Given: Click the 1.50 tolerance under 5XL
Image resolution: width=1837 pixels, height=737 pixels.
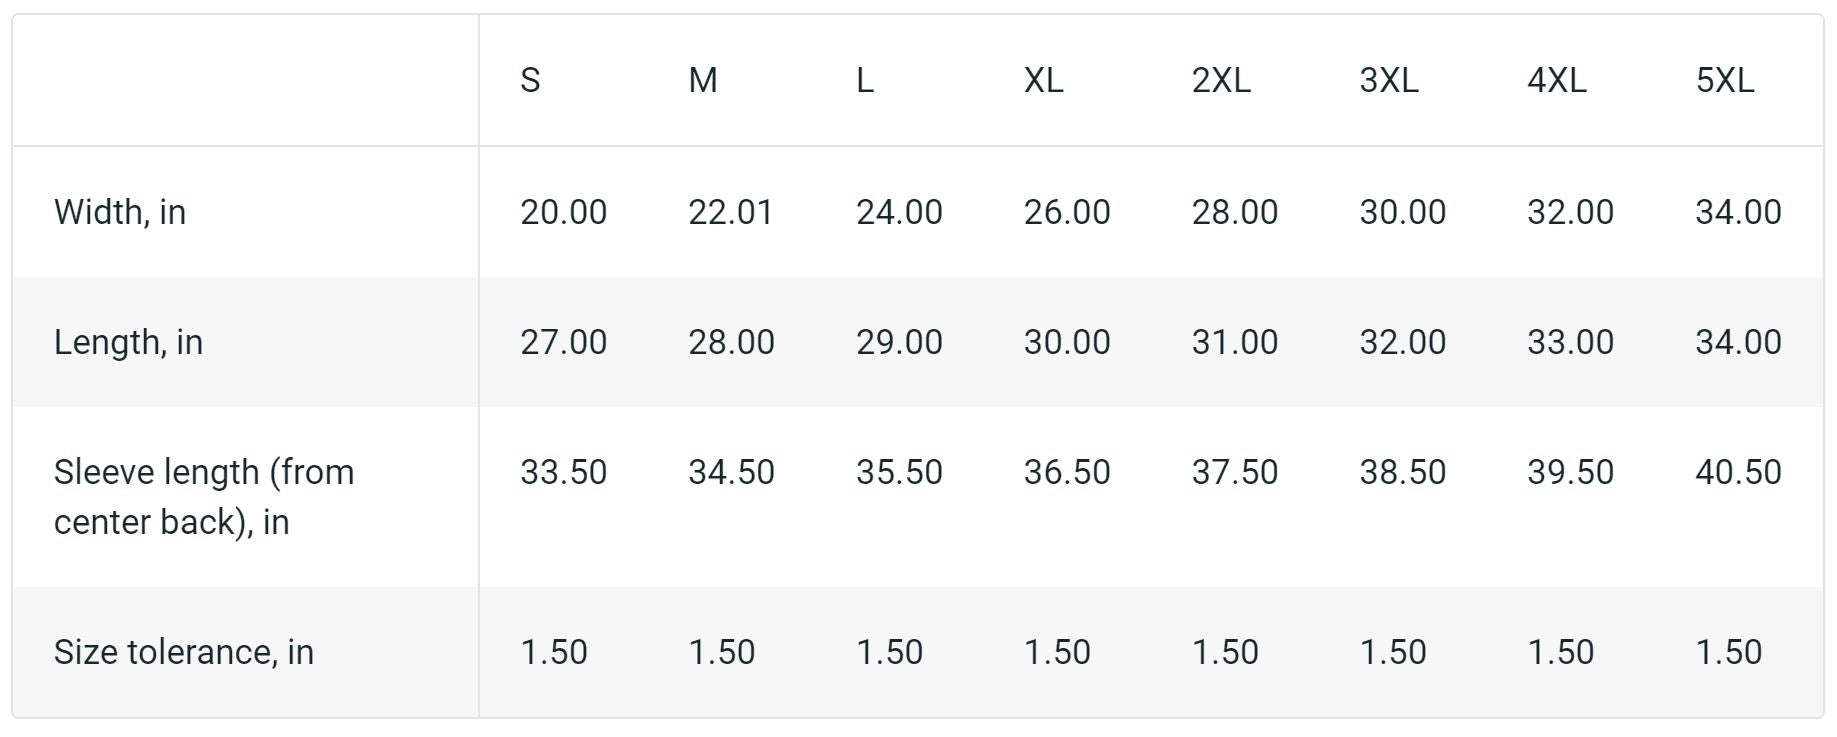Looking at the screenshot, I should (1728, 652).
